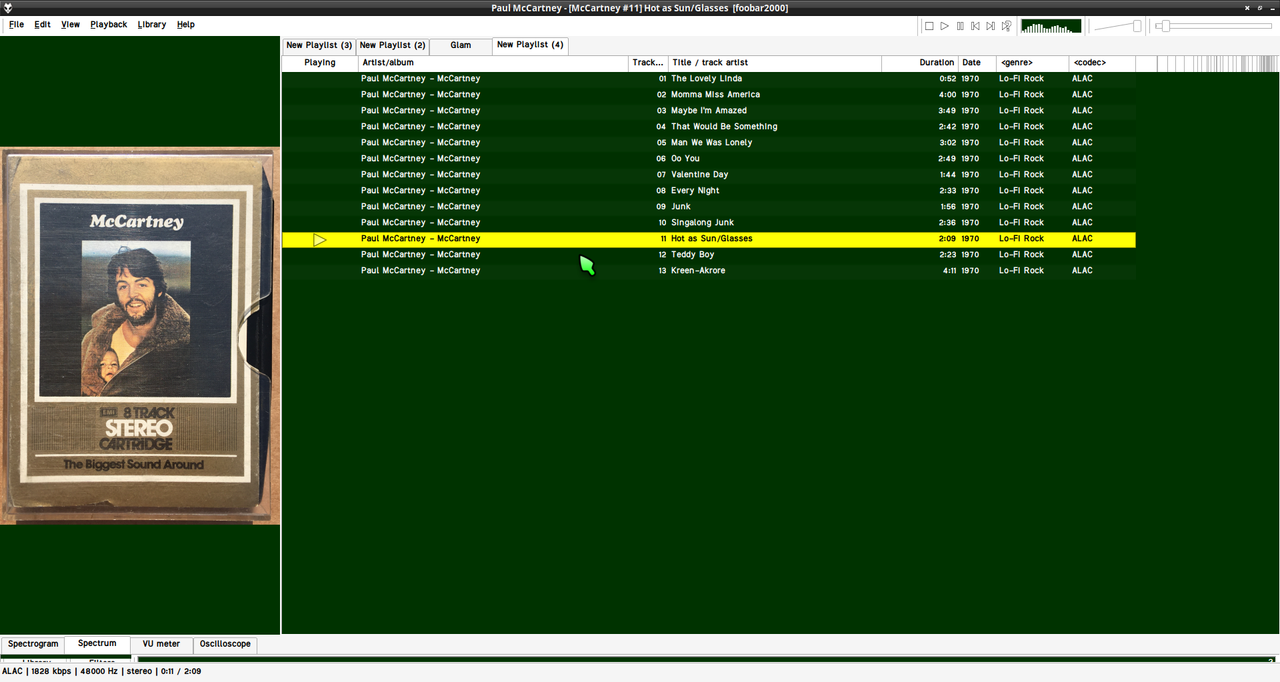Open the Library menu
Screen dimensions: 1280x682
pyautogui.click(x=152, y=24)
